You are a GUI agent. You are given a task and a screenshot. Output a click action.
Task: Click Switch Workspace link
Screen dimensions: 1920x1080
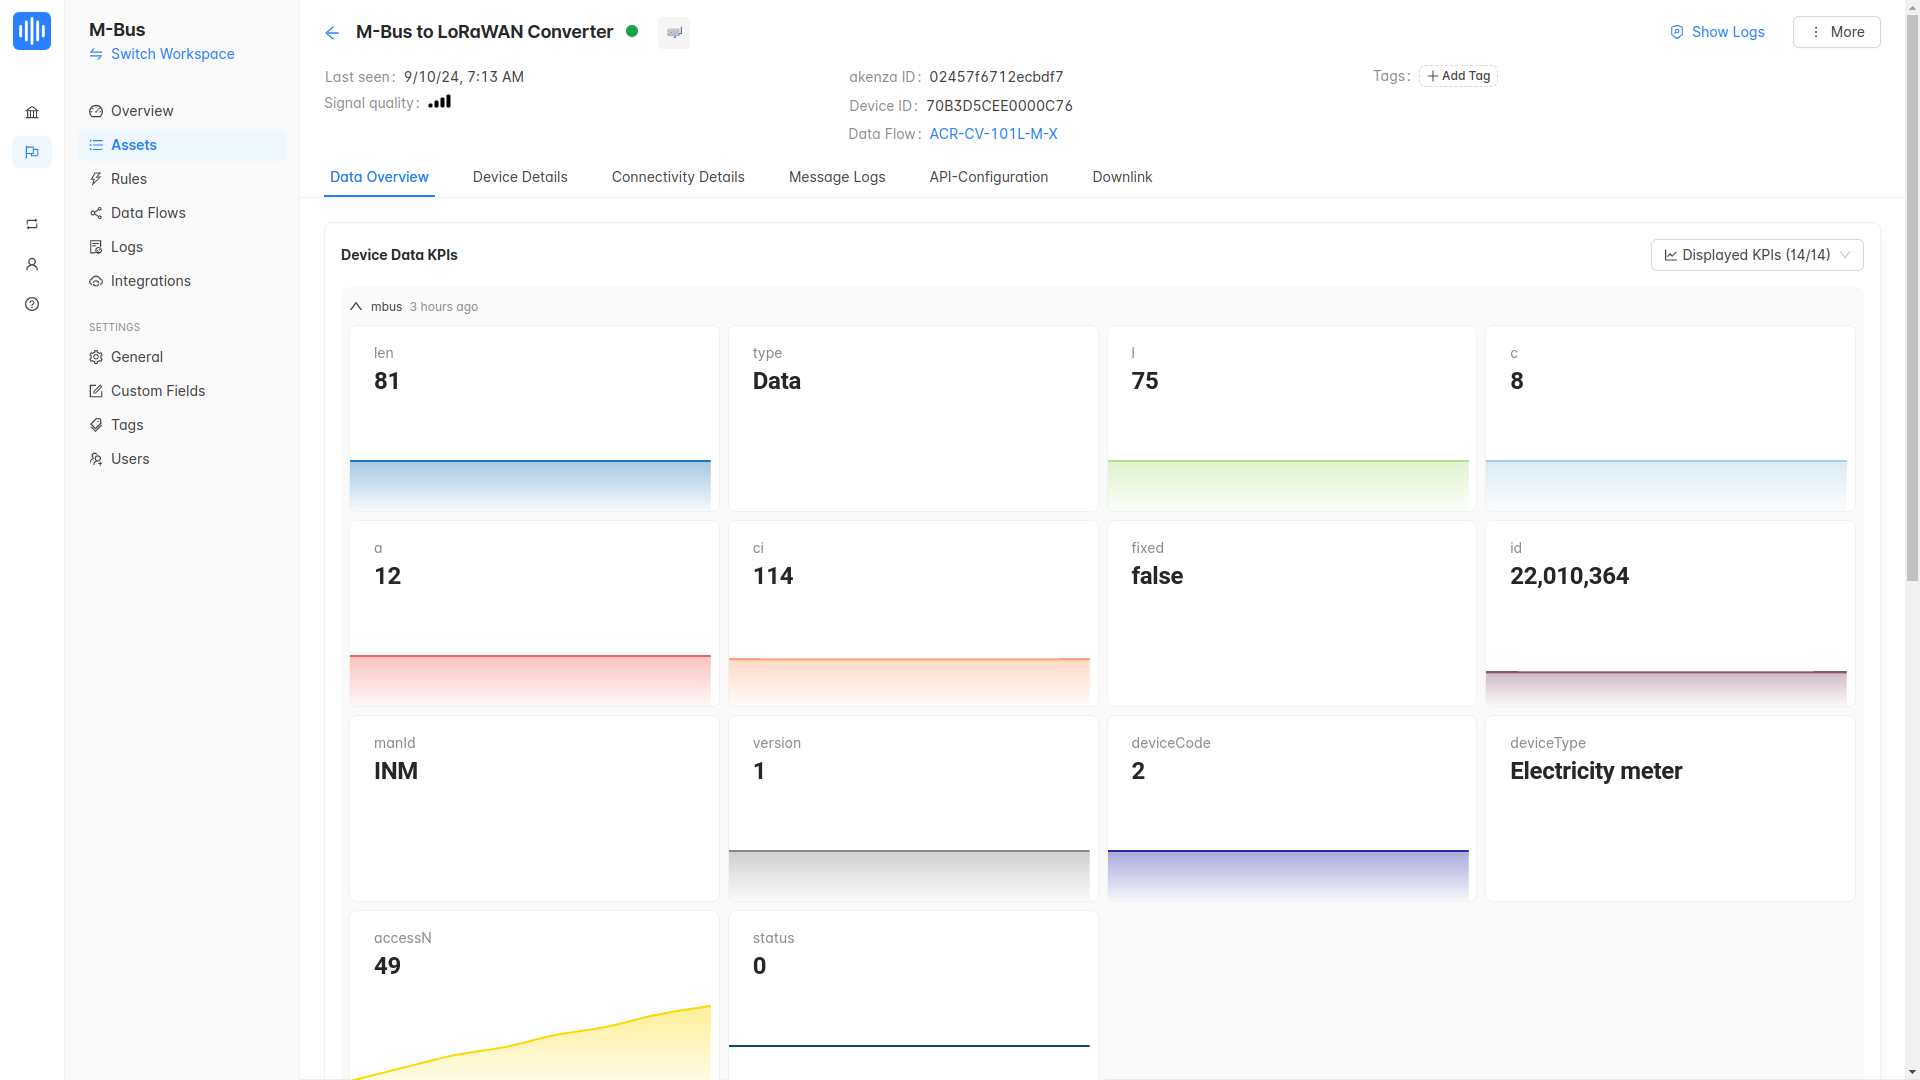[172, 54]
